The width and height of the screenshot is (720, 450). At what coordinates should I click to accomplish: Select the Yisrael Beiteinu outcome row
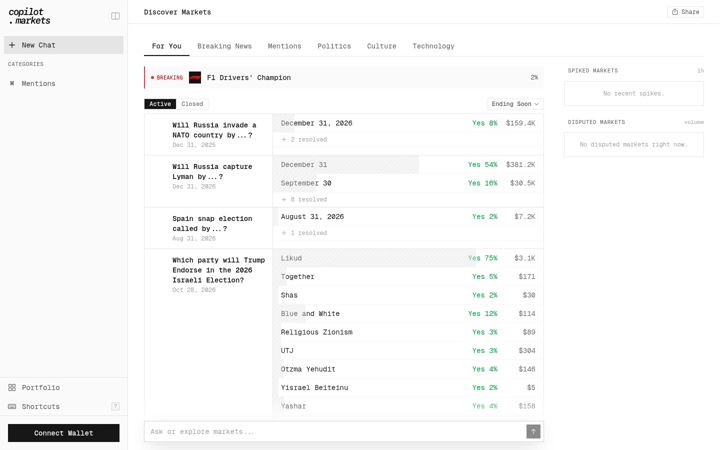pos(408,388)
